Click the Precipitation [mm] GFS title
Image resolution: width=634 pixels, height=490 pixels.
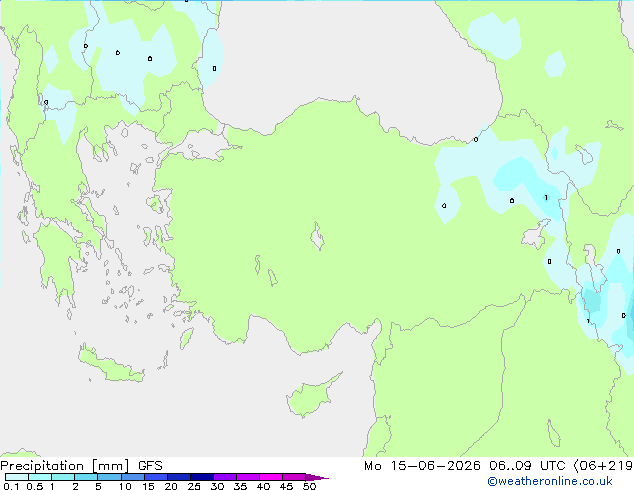coord(81,466)
